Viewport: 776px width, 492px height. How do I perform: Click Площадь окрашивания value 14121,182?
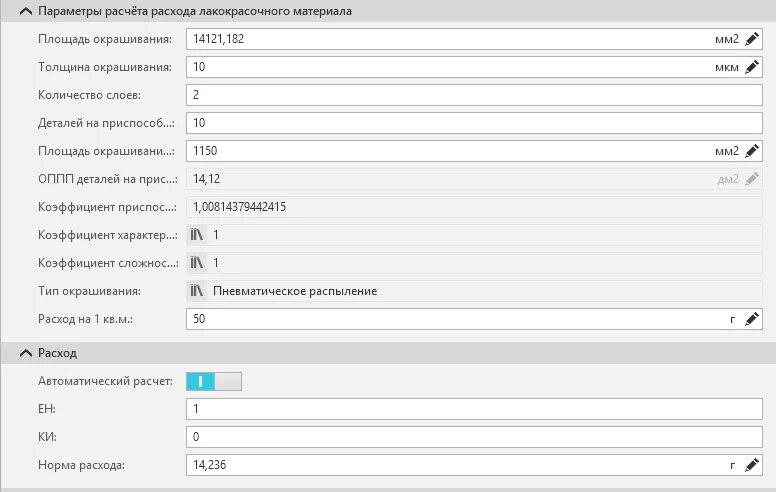(218, 39)
